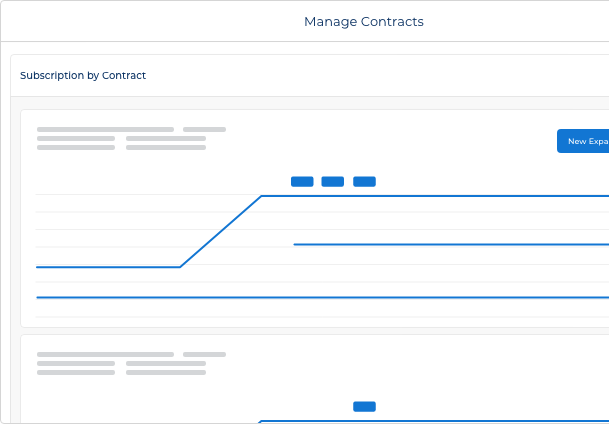Select the middle blue marker above the top chart
The height and width of the screenshot is (424, 609).
click(333, 181)
